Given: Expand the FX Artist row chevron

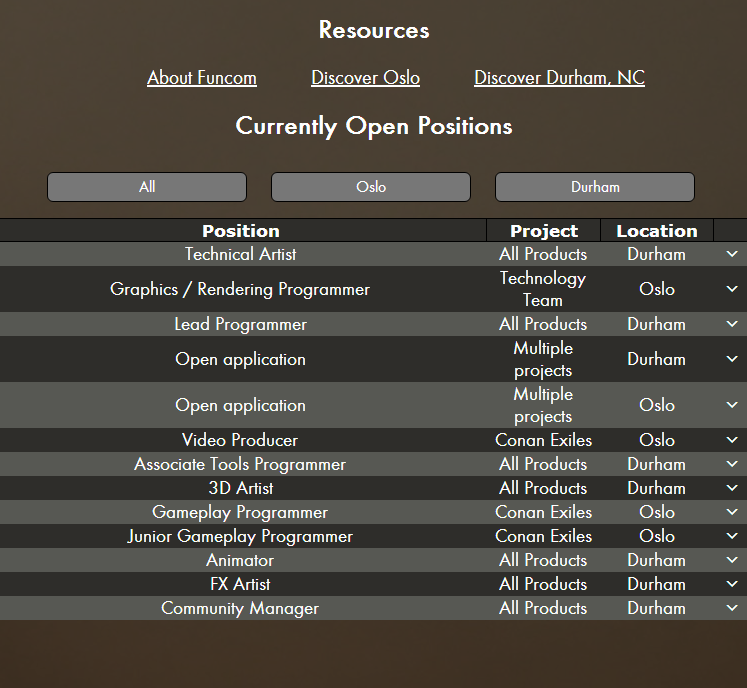Looking at the screenshot, I should (x=732, y=584).
